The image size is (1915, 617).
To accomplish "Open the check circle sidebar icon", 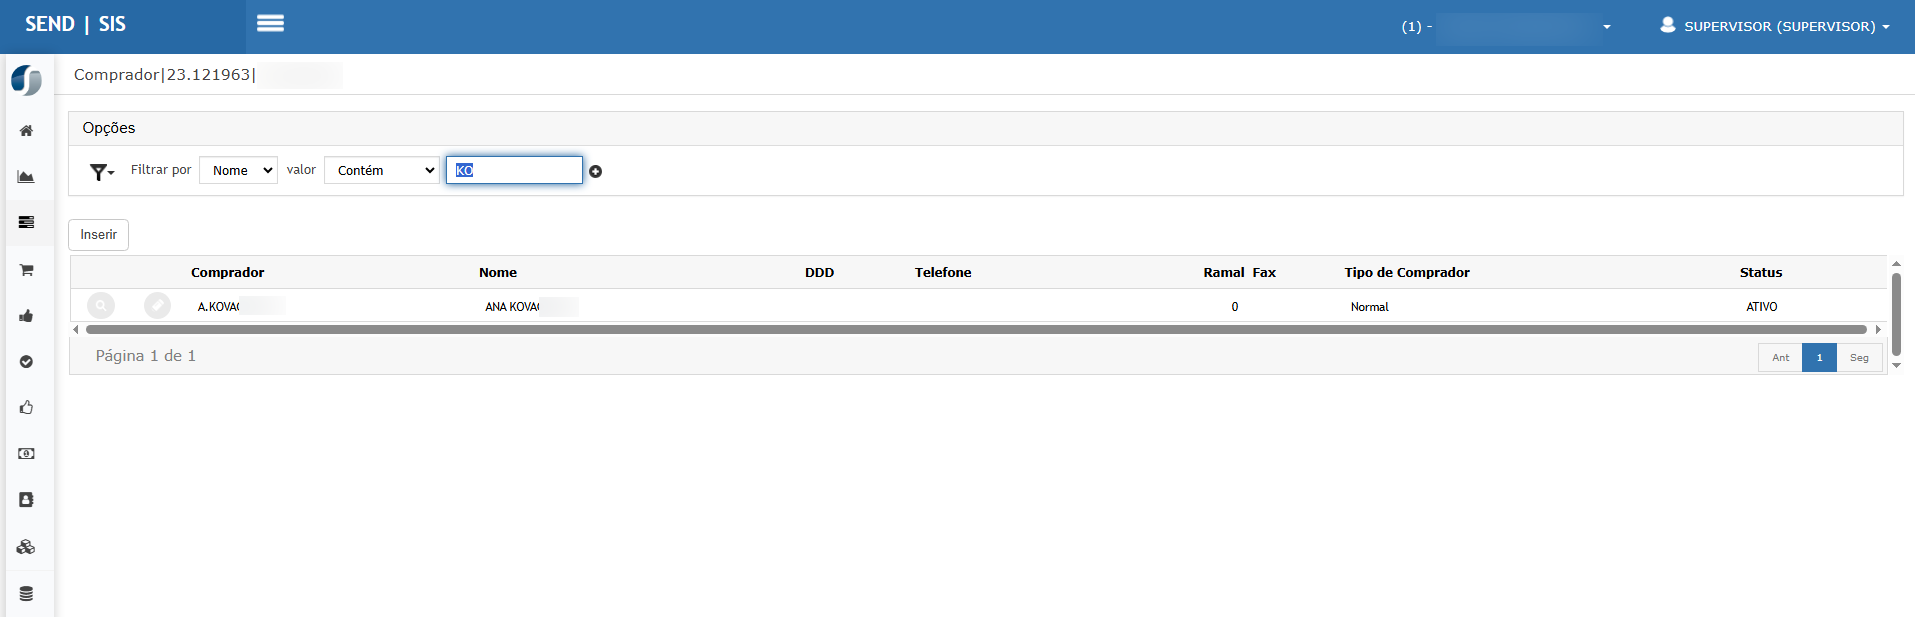I will pyautogui.click(x=27, y=362).
